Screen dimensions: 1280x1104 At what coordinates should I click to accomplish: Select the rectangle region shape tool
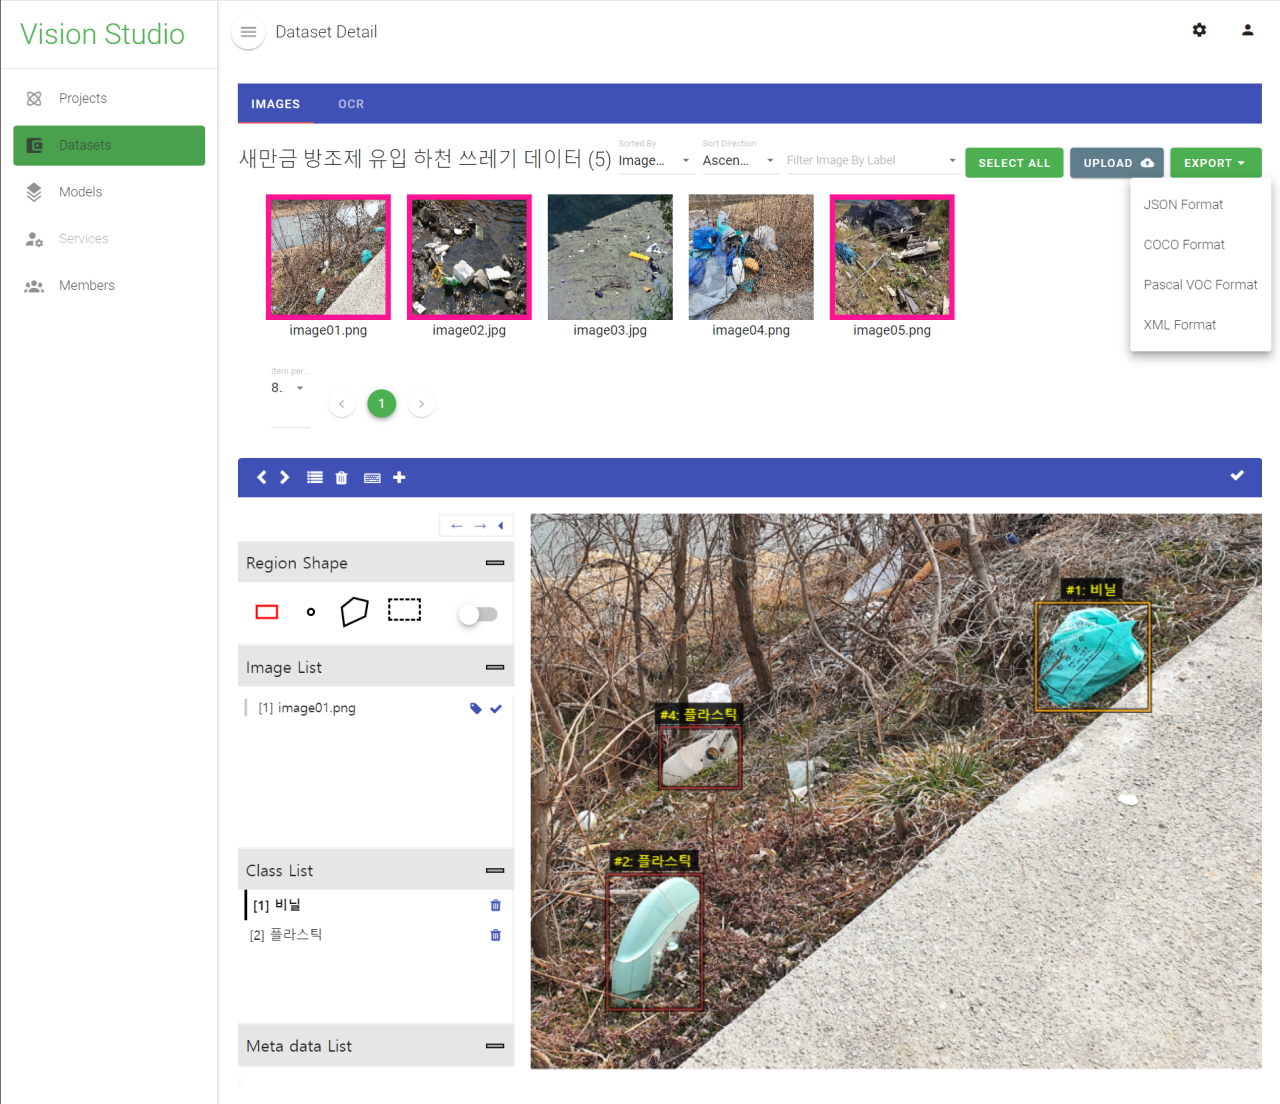(267, 612)
